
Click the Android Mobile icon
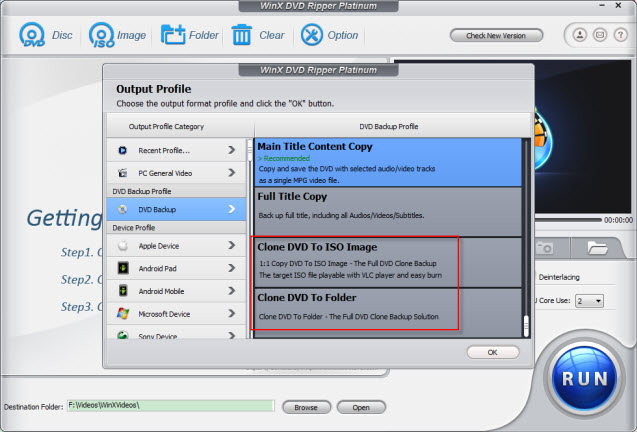123,291
